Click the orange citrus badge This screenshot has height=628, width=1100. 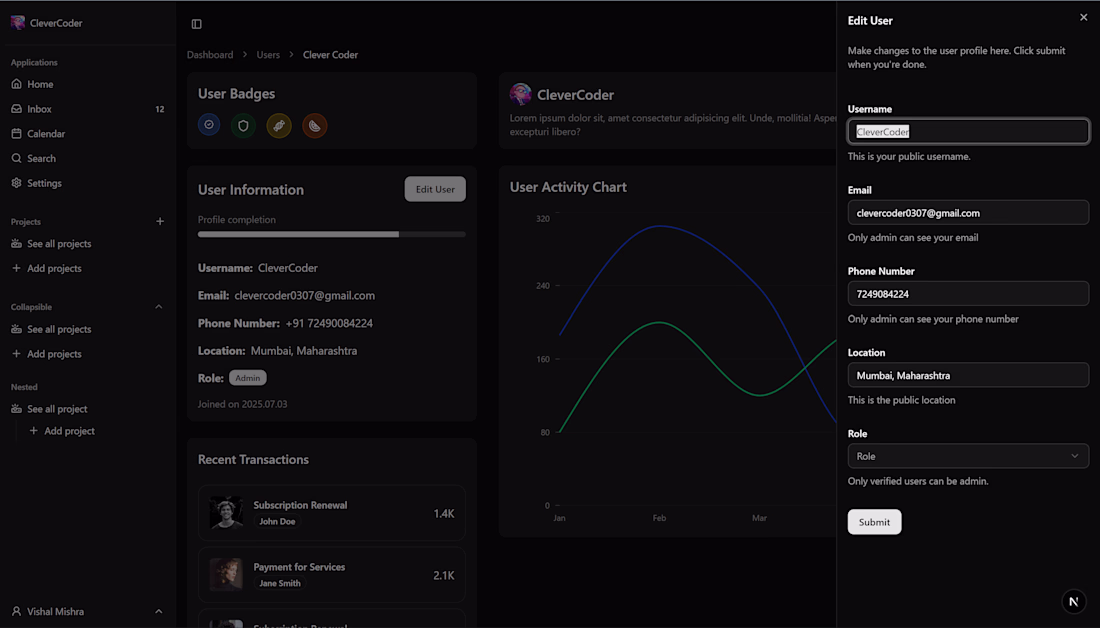coord(314,126)
